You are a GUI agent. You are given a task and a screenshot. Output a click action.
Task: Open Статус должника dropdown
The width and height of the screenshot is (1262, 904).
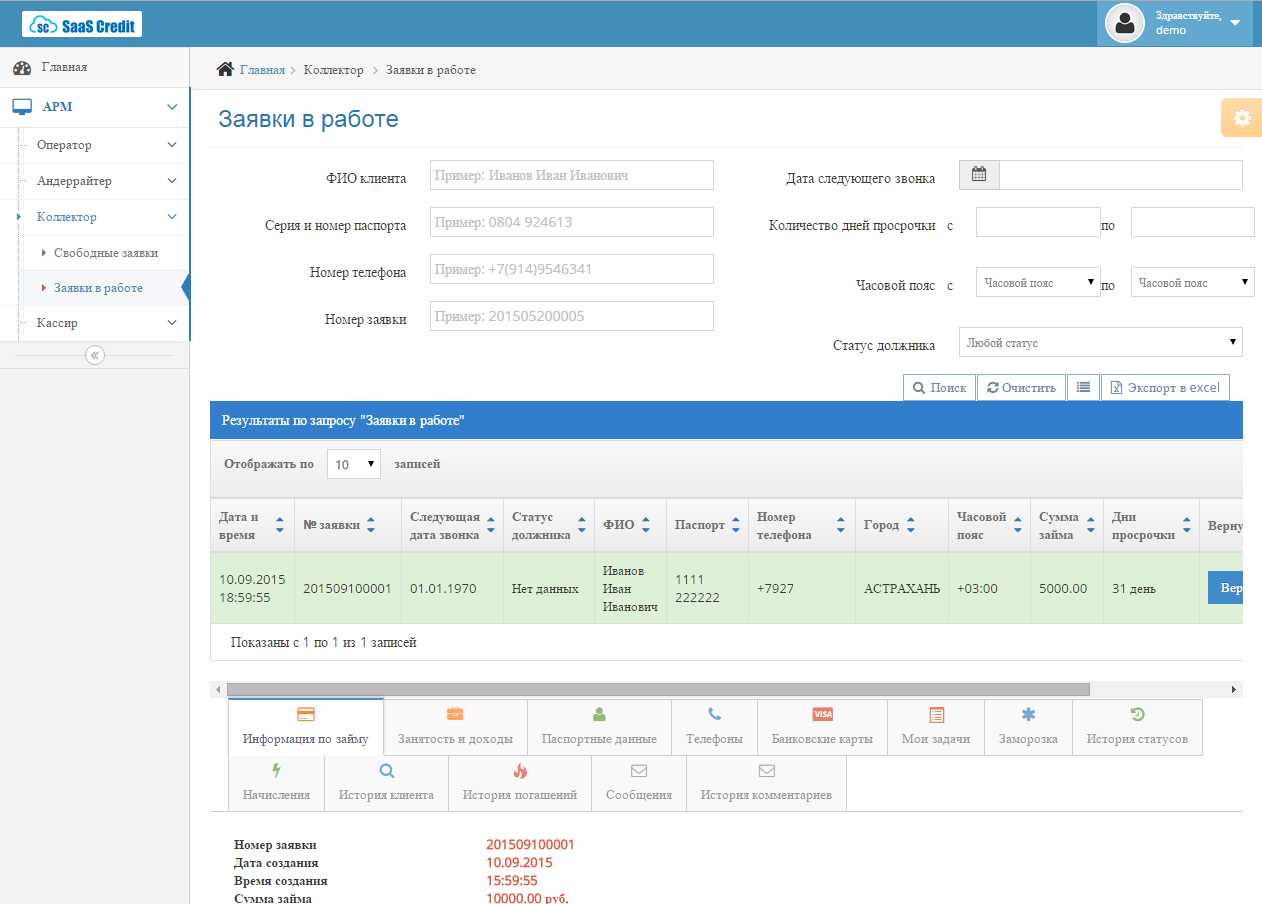tap(1100, 343)
